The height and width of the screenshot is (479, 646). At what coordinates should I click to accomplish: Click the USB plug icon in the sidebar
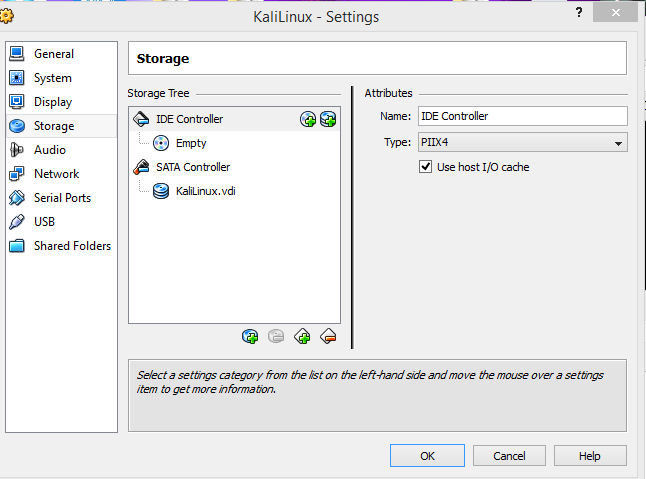click(17, 222)
